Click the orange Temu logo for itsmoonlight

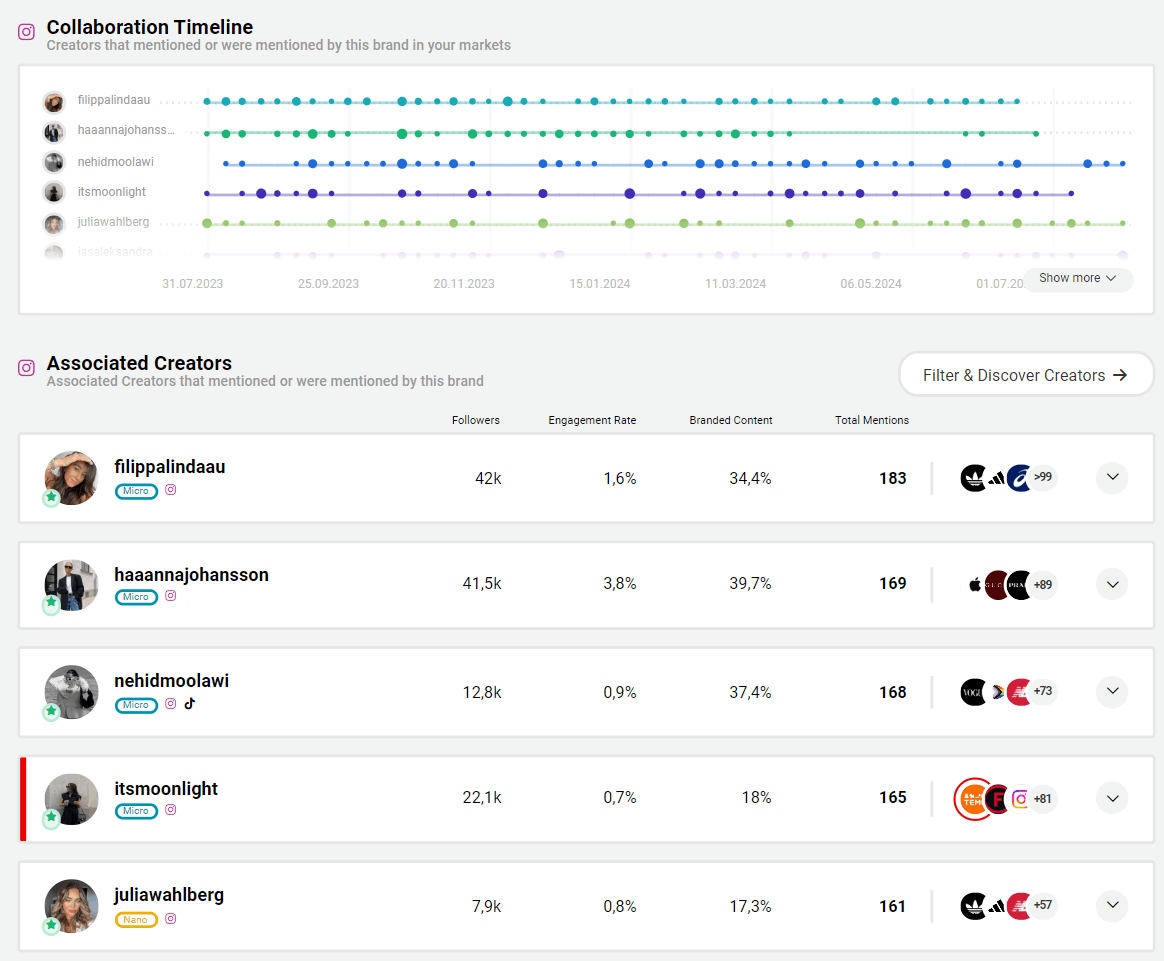972,798
